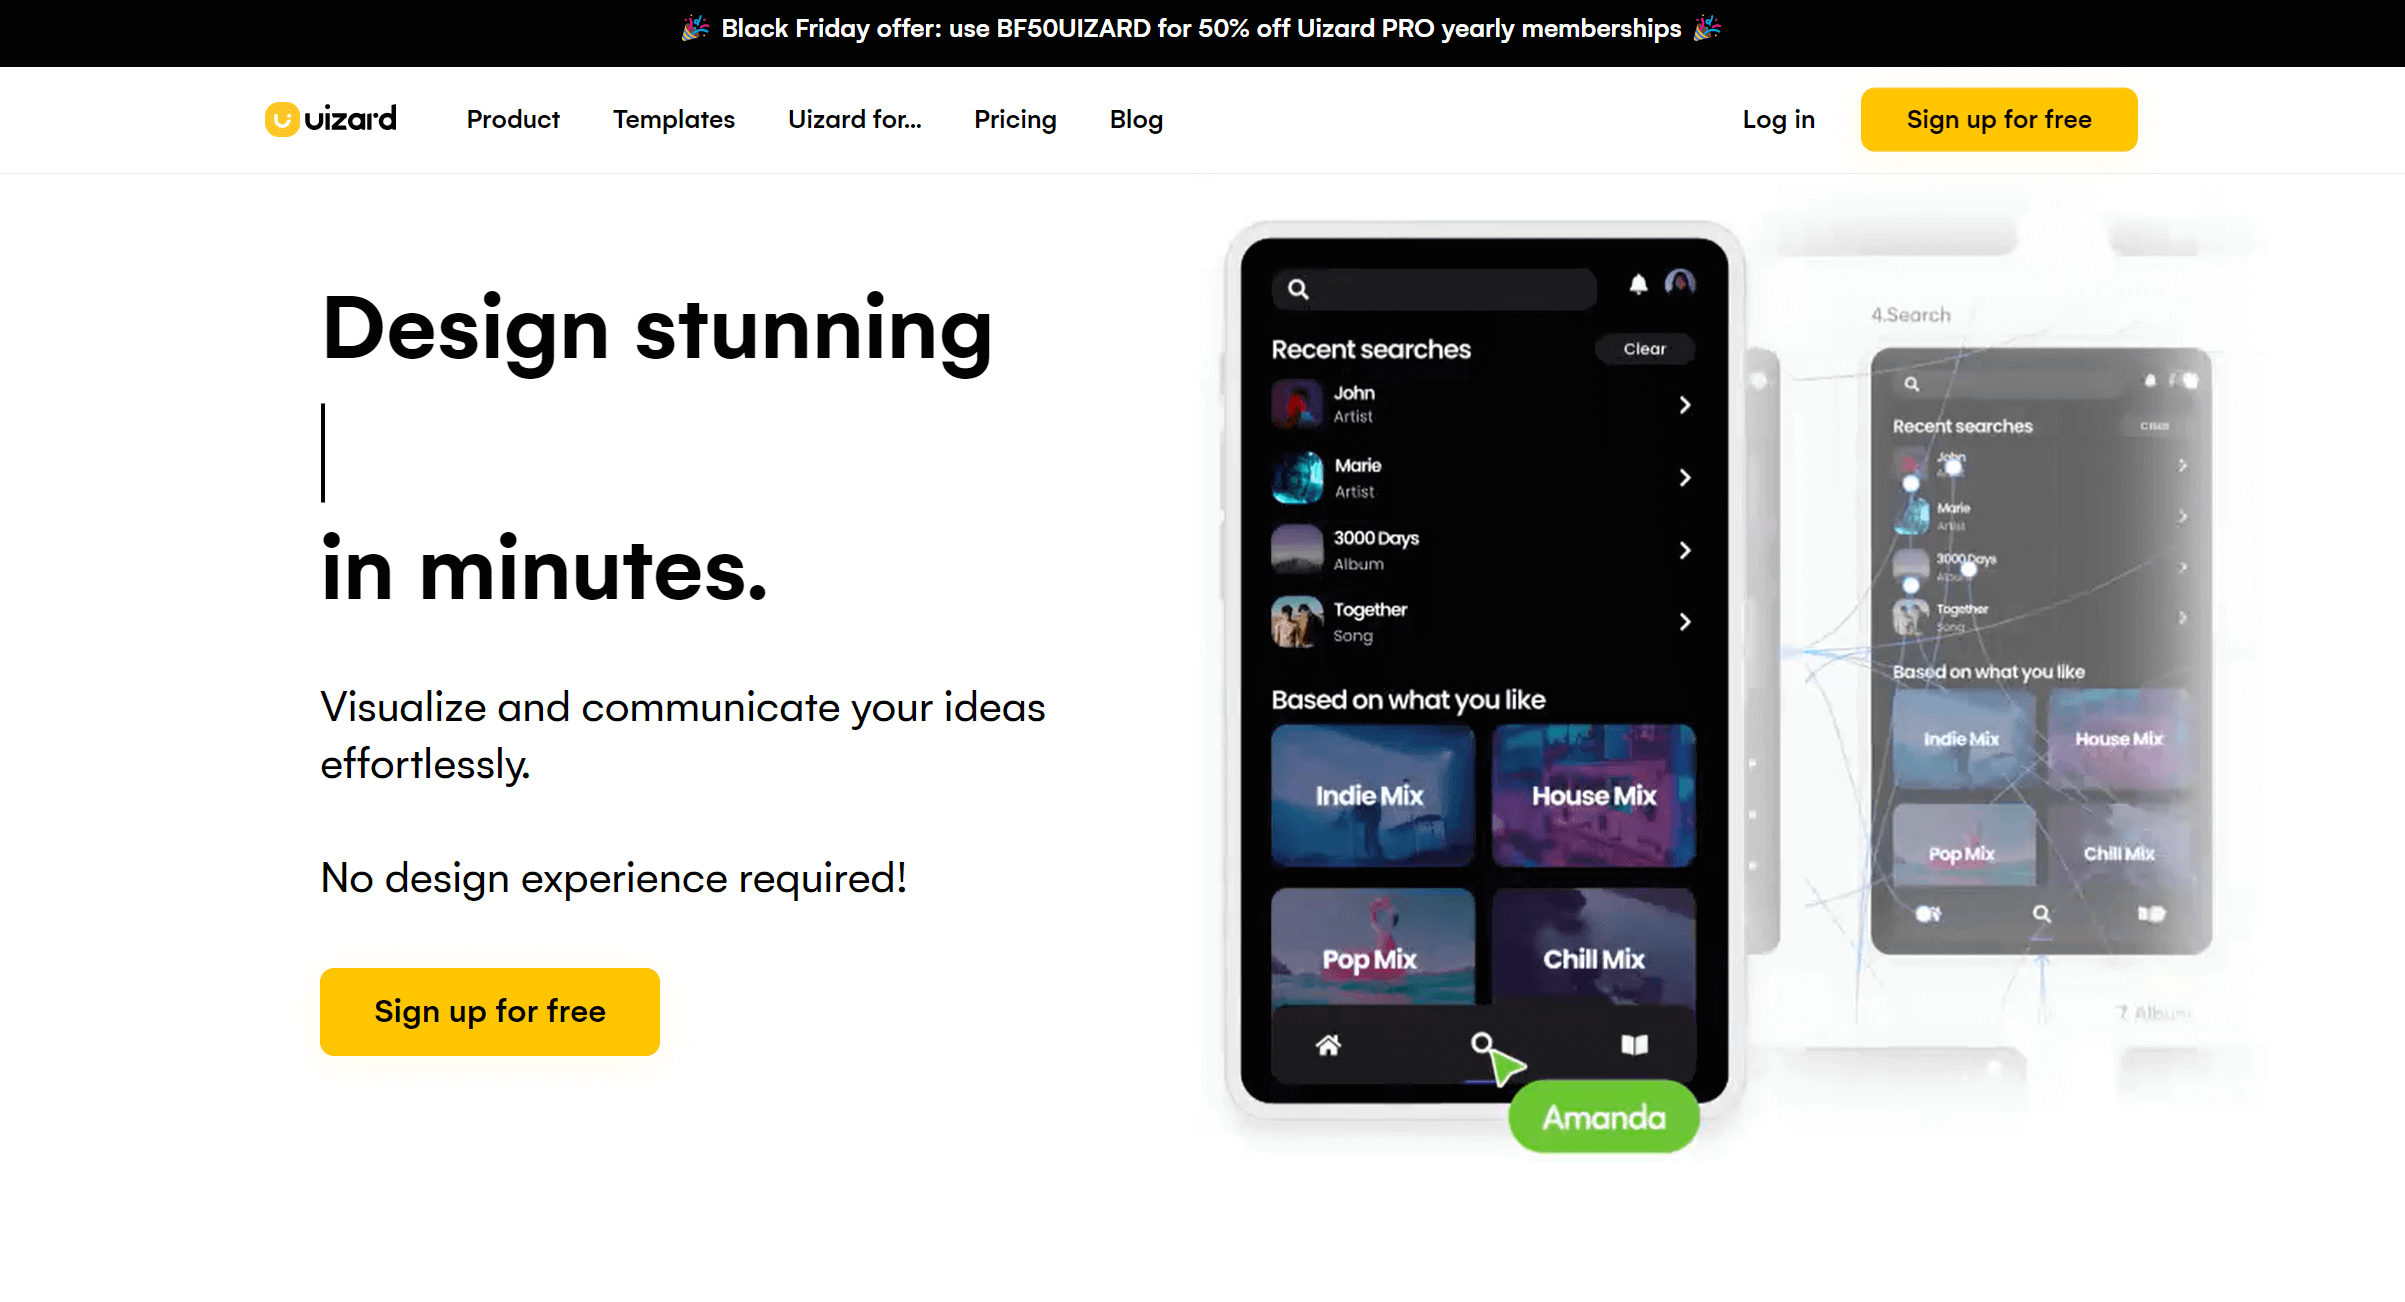The image size is (2405, 1302).
Task: Select the Pricing menu tab
Action: pos(1015,120)
